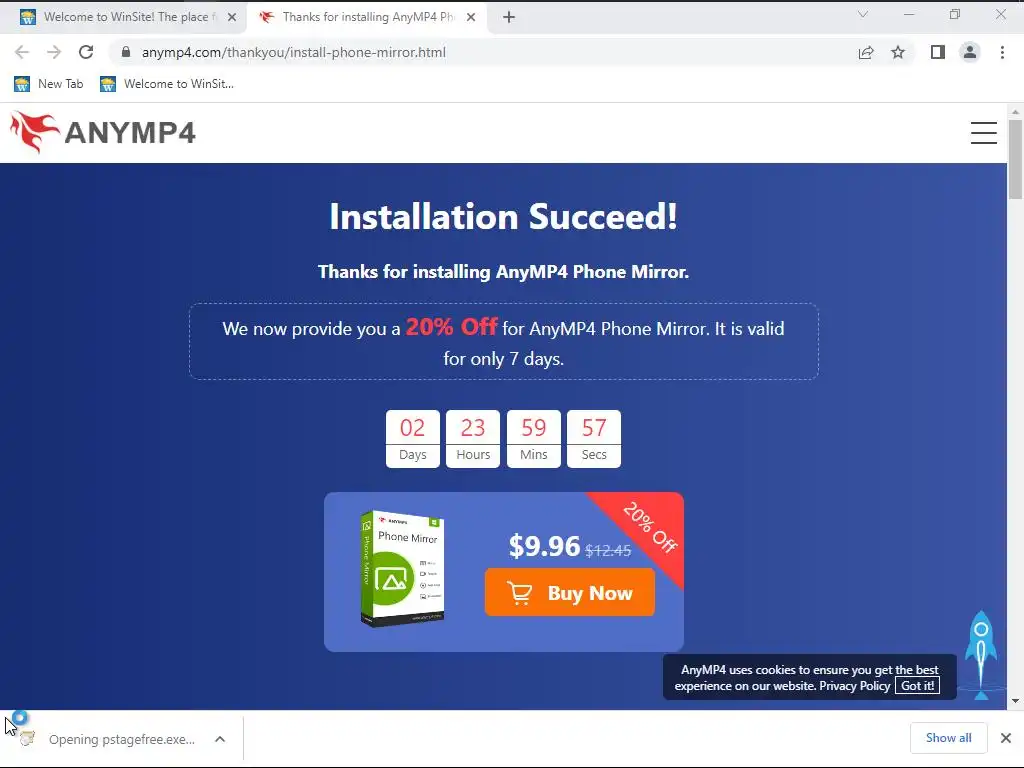
Task: View site info via the padlock icon
Action: tap(126, 52)
